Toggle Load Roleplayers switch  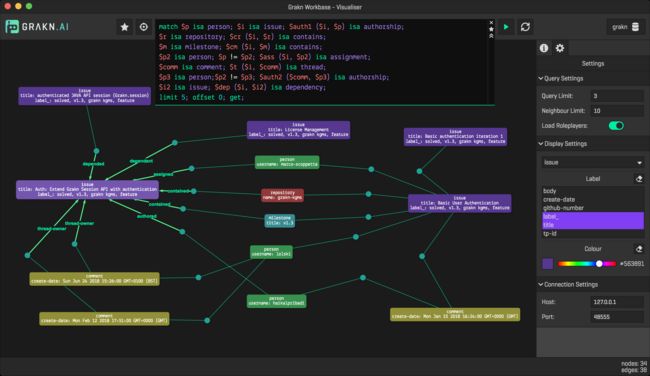(x=616, y=126)
